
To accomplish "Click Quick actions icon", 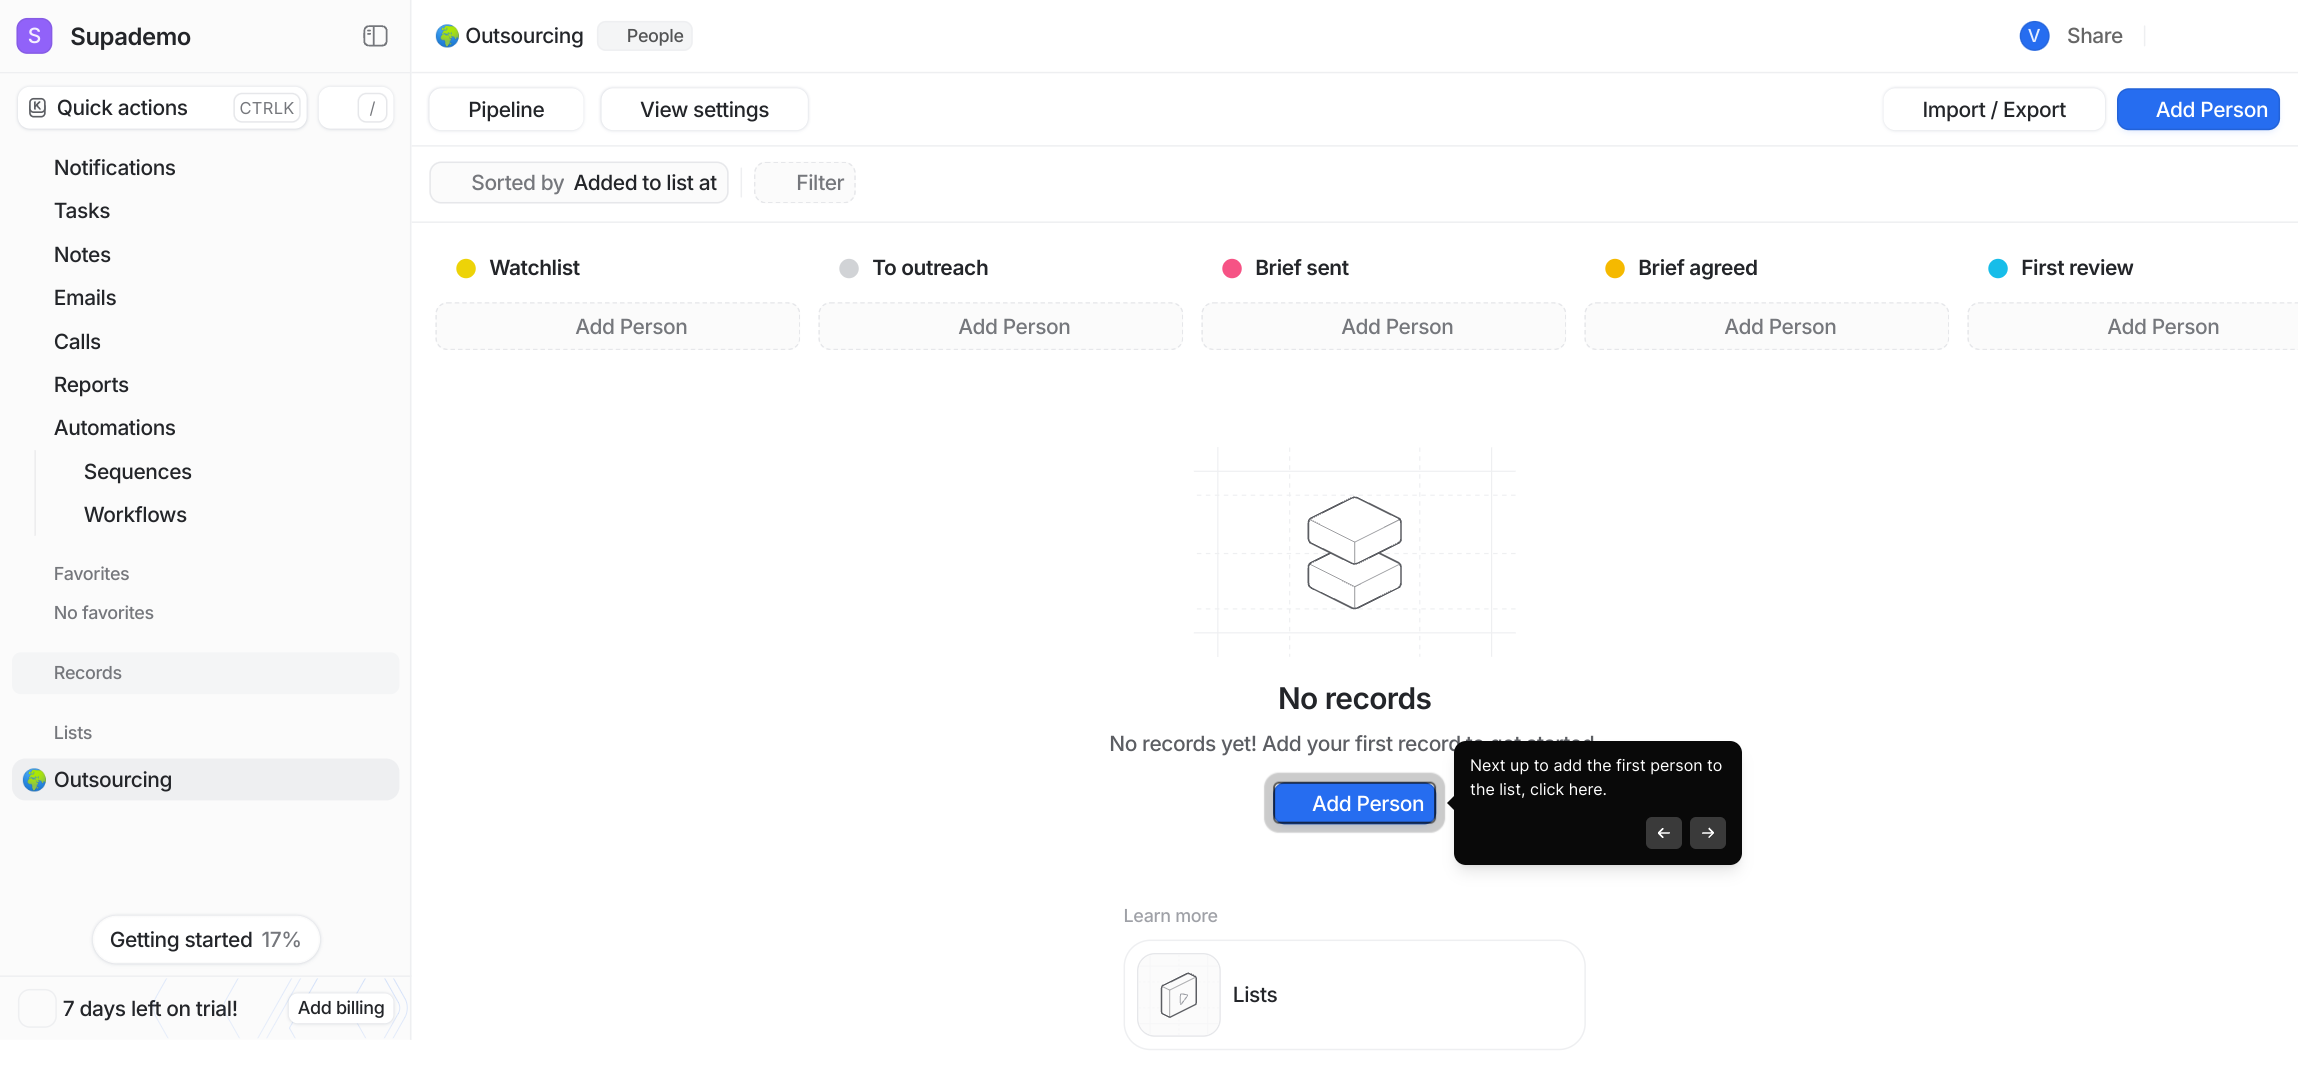I will coord(37,108).
